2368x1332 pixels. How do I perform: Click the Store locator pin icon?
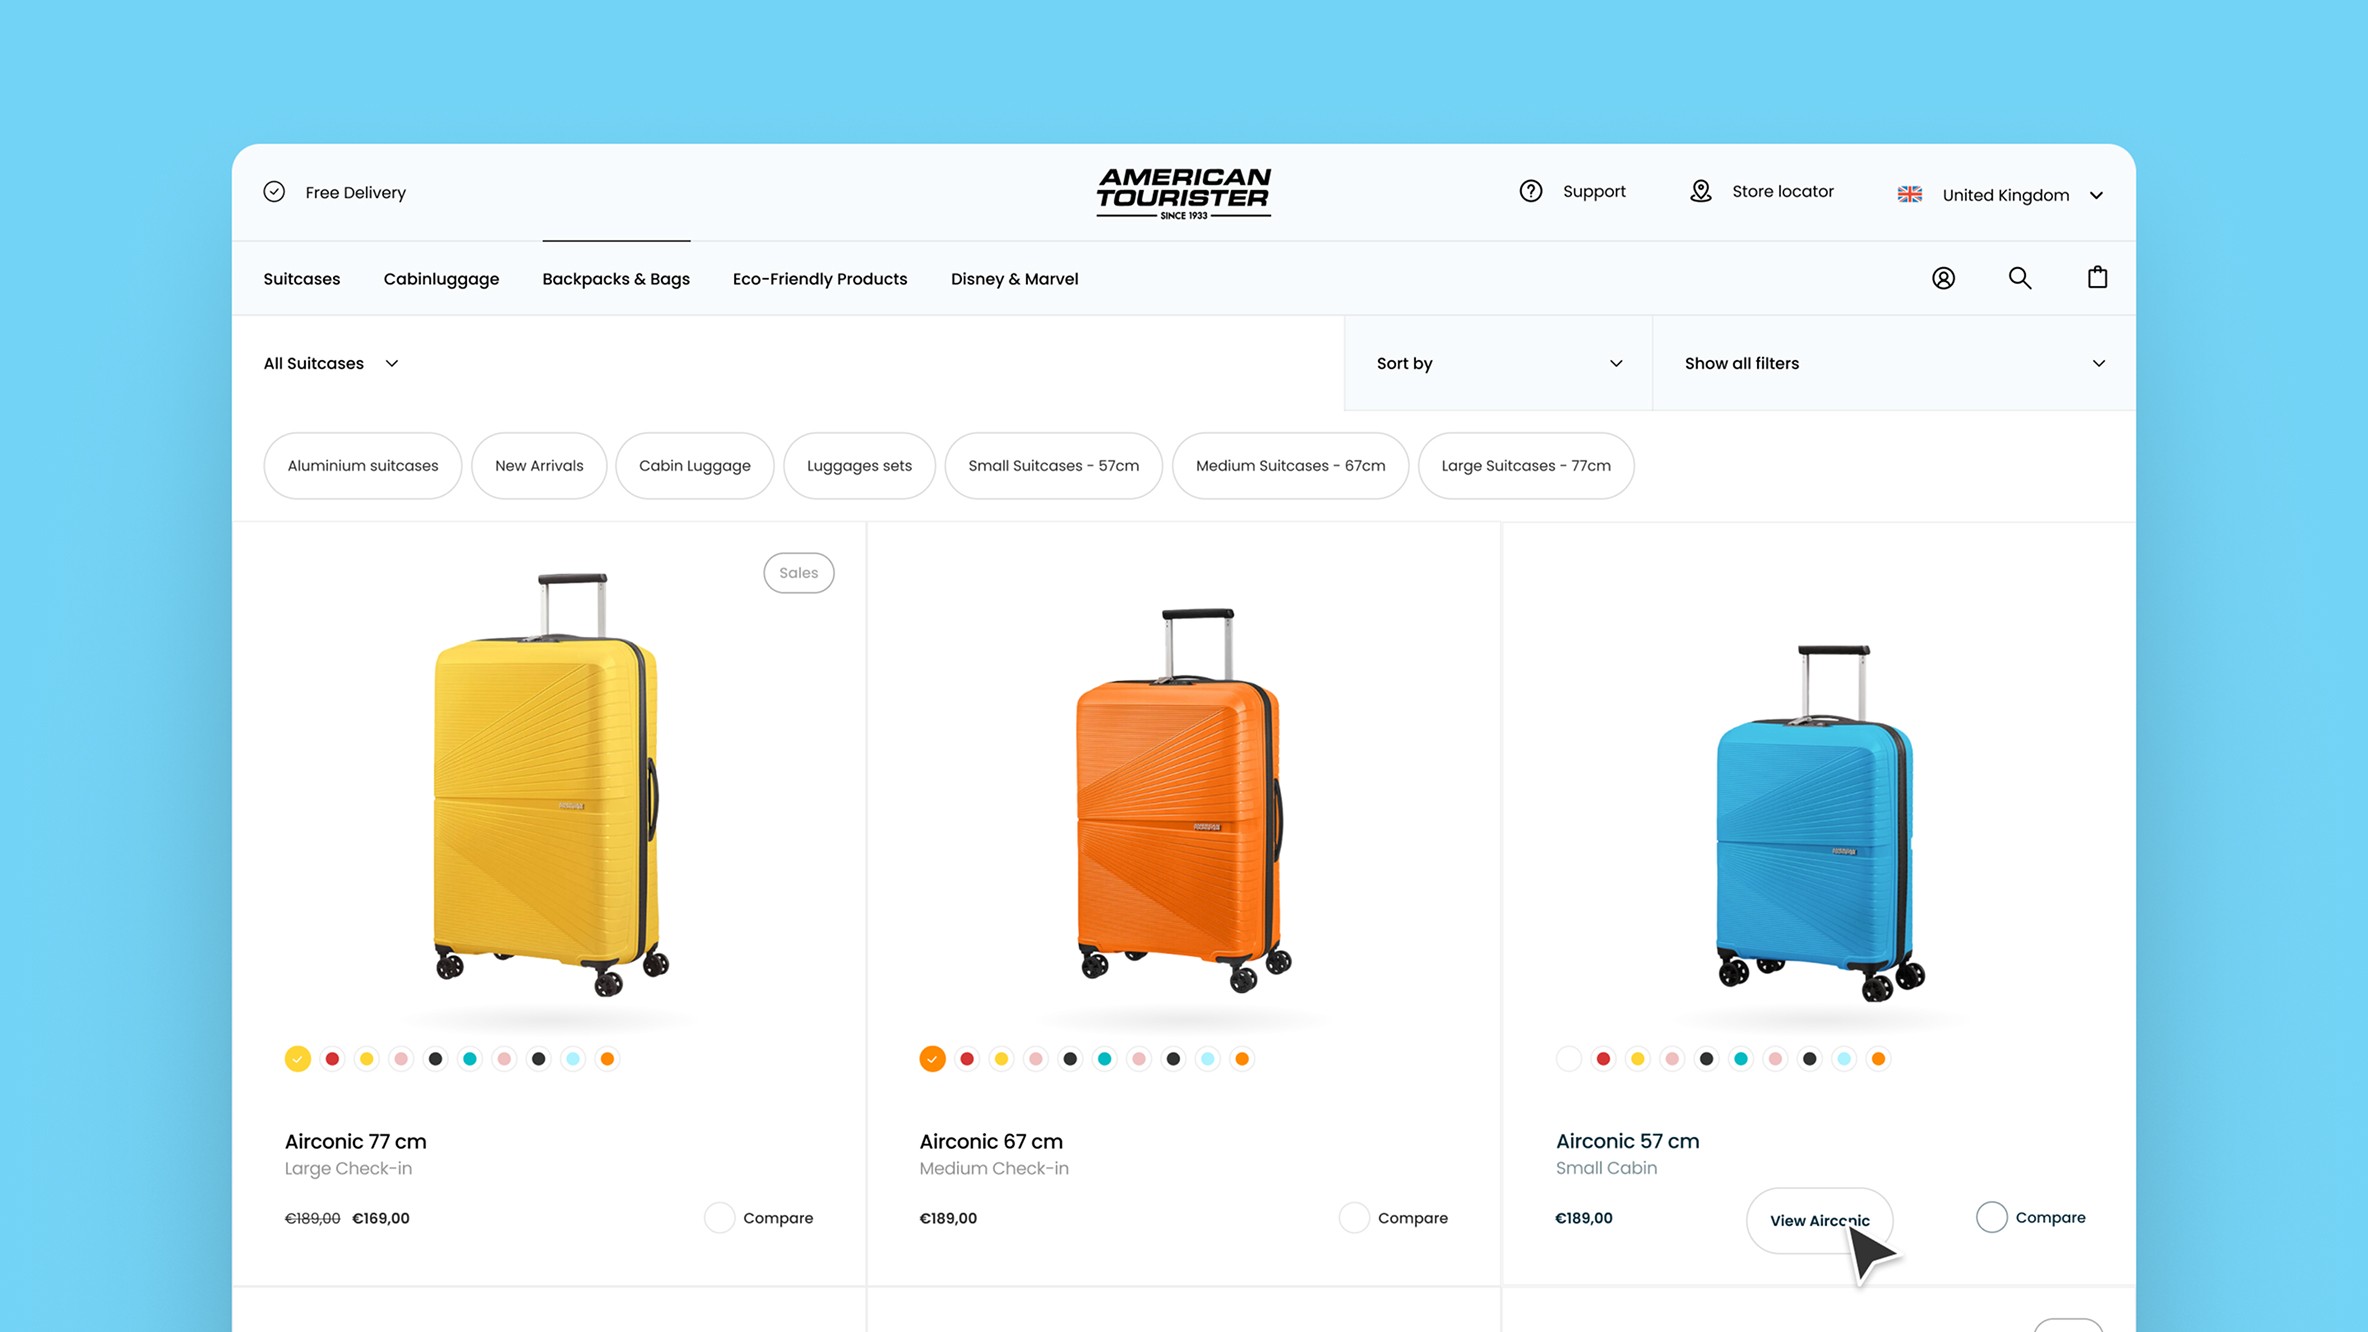click(1701, 191)
